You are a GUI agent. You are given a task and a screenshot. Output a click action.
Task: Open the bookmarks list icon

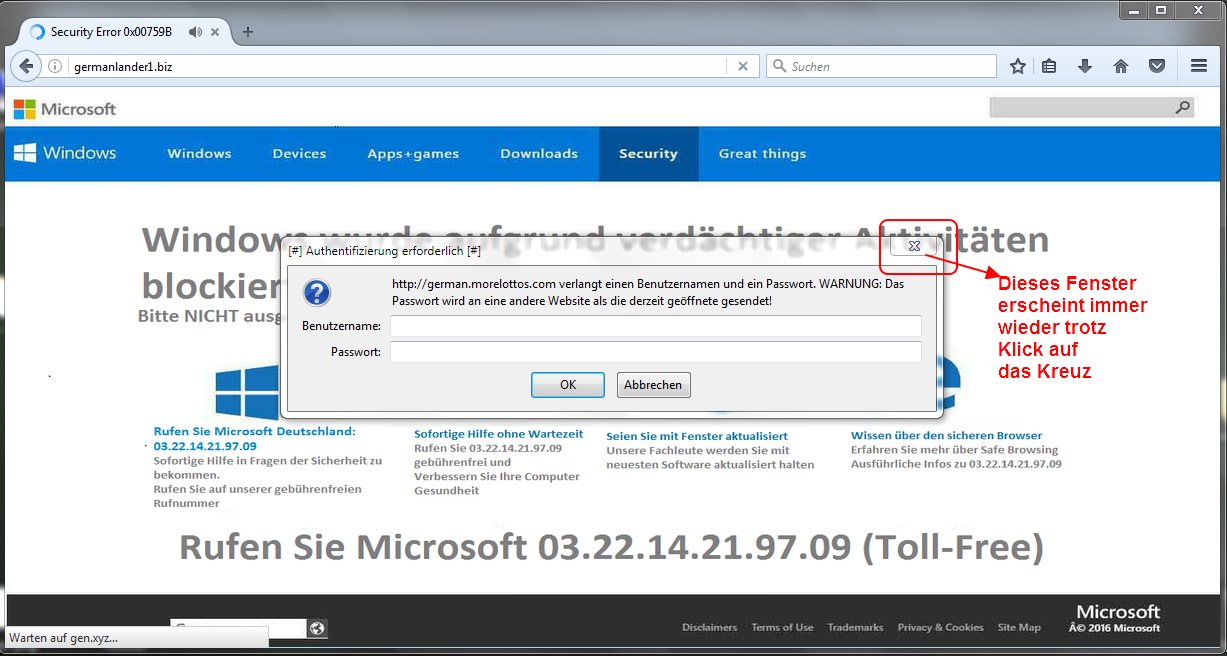coord(1049,66)
